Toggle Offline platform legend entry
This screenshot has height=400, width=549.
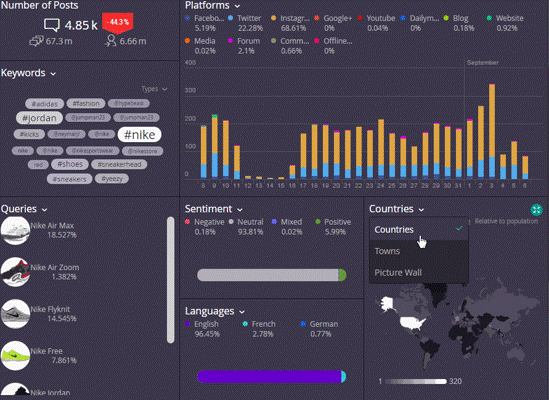click(333, 46)
